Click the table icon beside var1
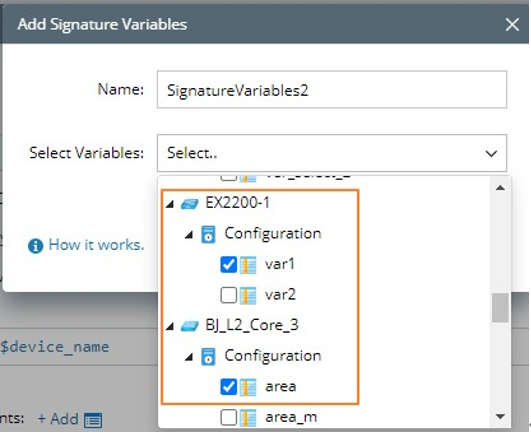531x434 pixels. [x=248, y=265]
